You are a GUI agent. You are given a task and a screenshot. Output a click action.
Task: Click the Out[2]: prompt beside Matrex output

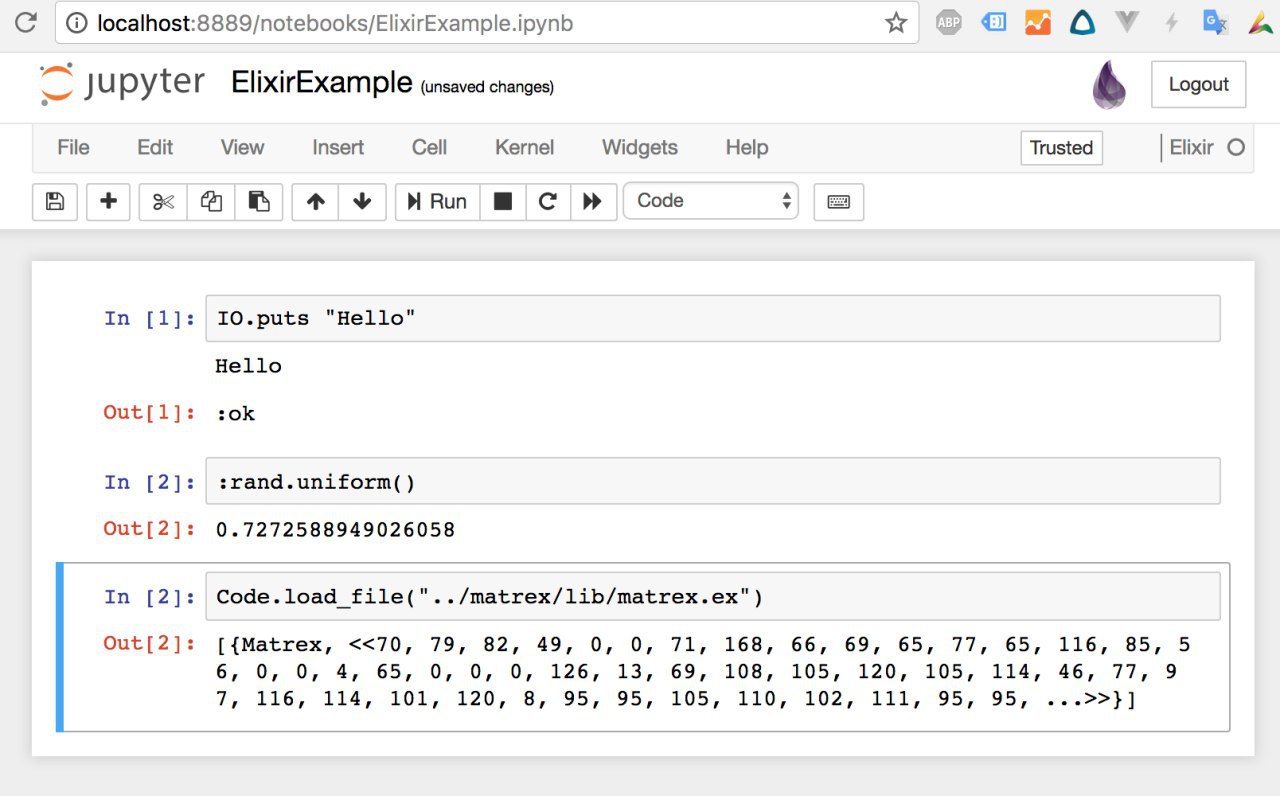tap(150, 643)
